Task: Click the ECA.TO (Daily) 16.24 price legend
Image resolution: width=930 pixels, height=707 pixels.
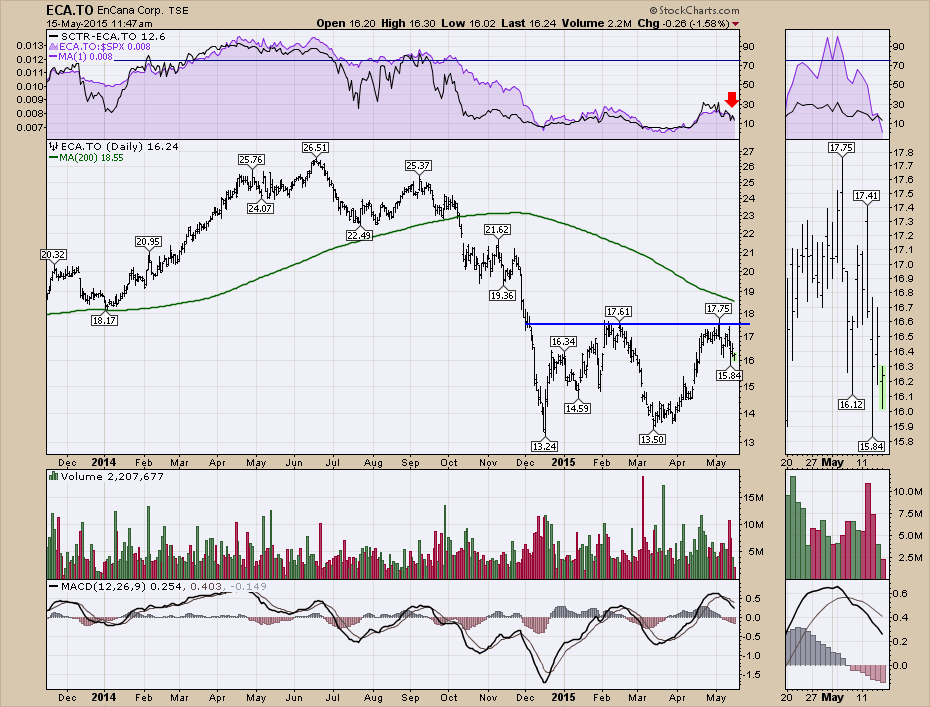Action: pos(114,147)
